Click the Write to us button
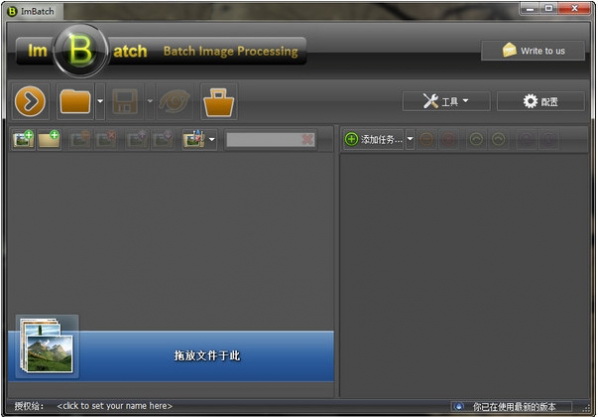The image size is (598, 417). click(x=533, y=51)
